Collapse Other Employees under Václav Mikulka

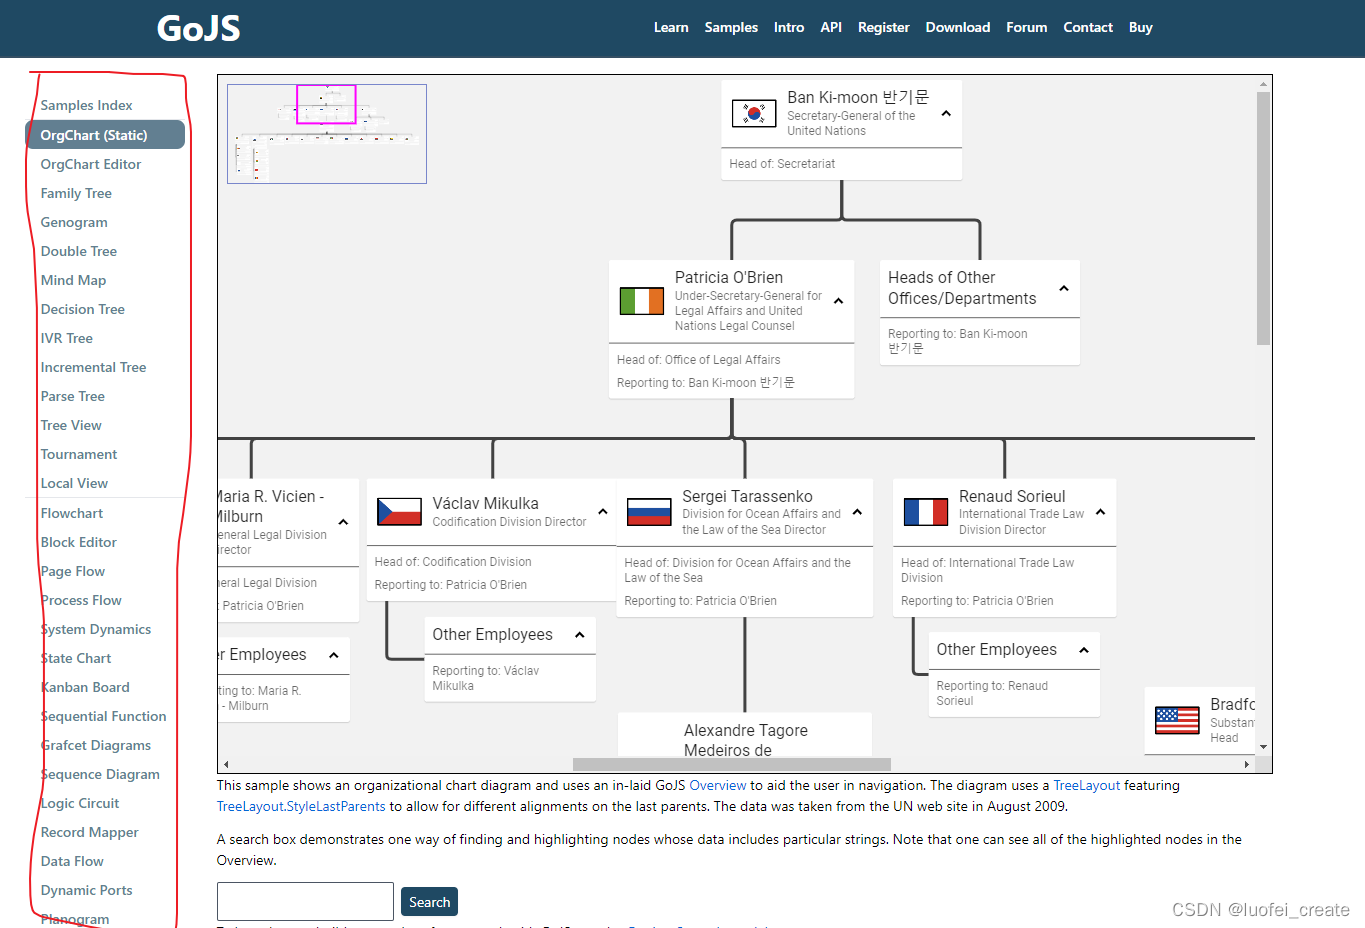pyautogui.click(x=579, y=635)
